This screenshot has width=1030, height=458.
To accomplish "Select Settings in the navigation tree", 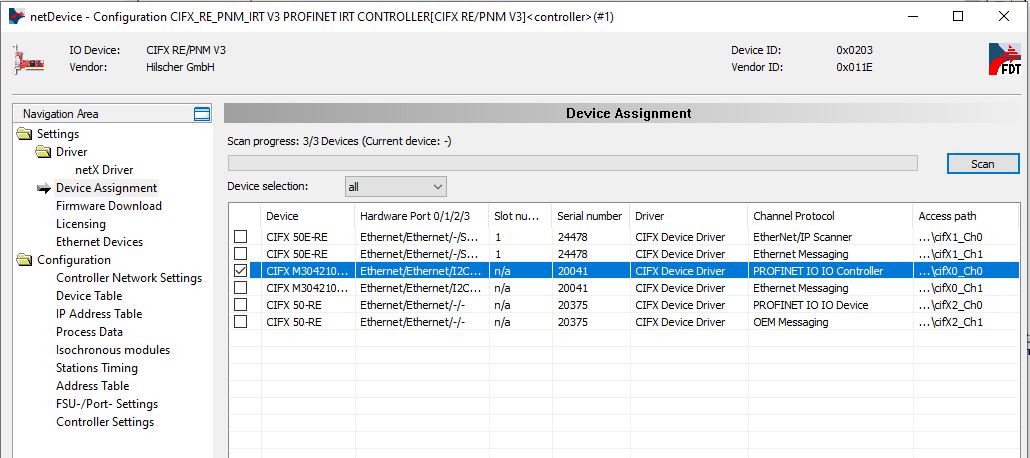I will (x=58, y=134).
